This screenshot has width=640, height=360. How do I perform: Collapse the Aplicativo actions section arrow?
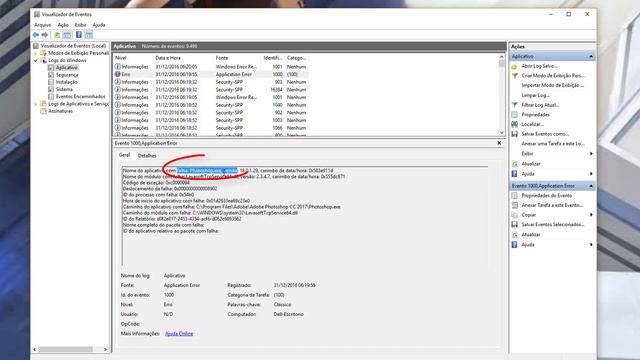591,56
